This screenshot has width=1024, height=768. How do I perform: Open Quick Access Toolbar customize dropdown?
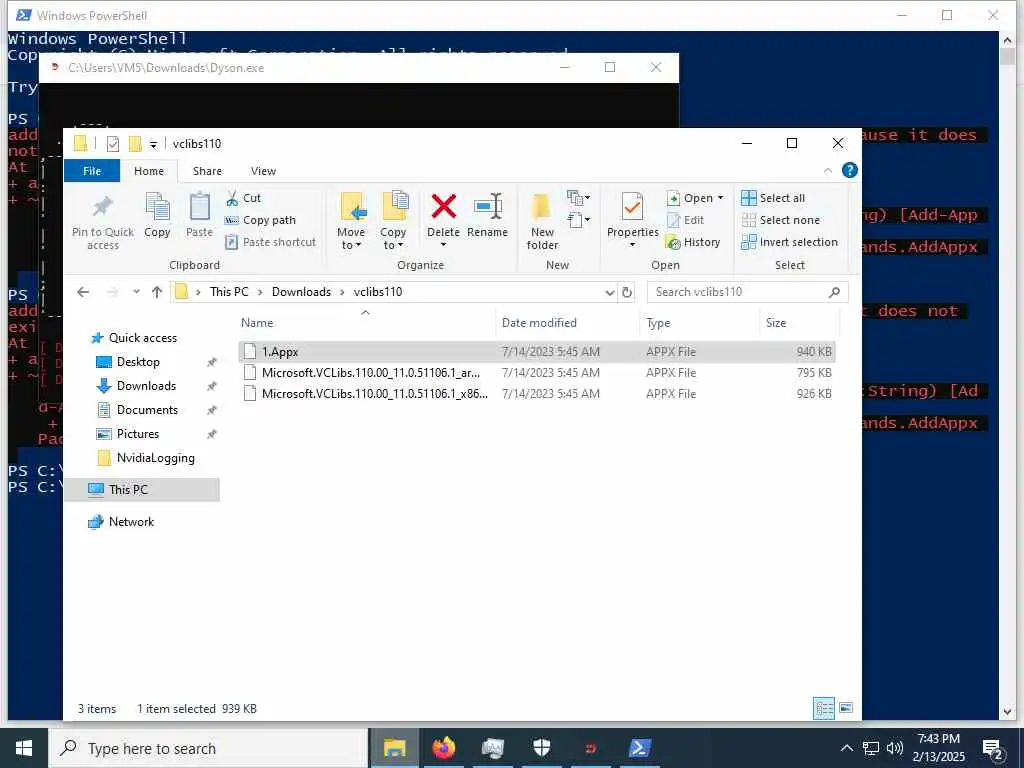[x=153, y=144]
